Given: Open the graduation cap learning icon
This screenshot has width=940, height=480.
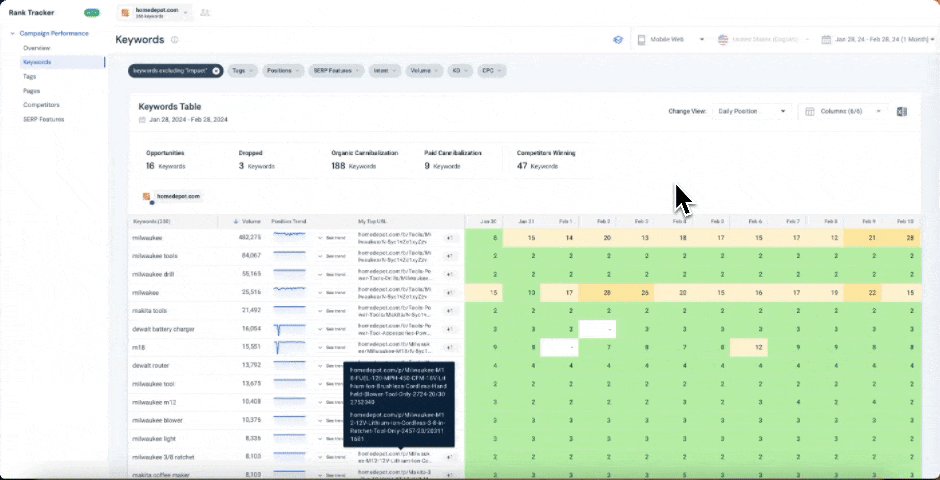Looking at the screenshot, I should click(x=618, y=40).
